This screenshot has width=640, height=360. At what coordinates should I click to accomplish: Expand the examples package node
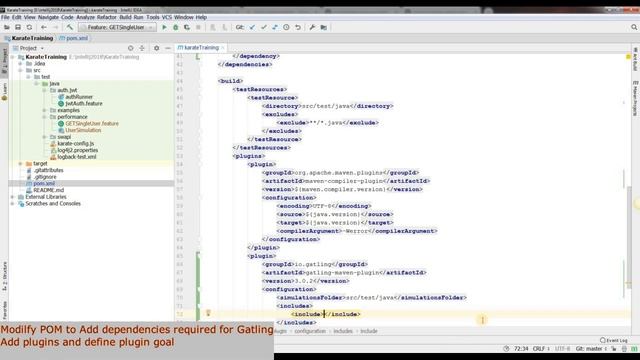point(44,110)
